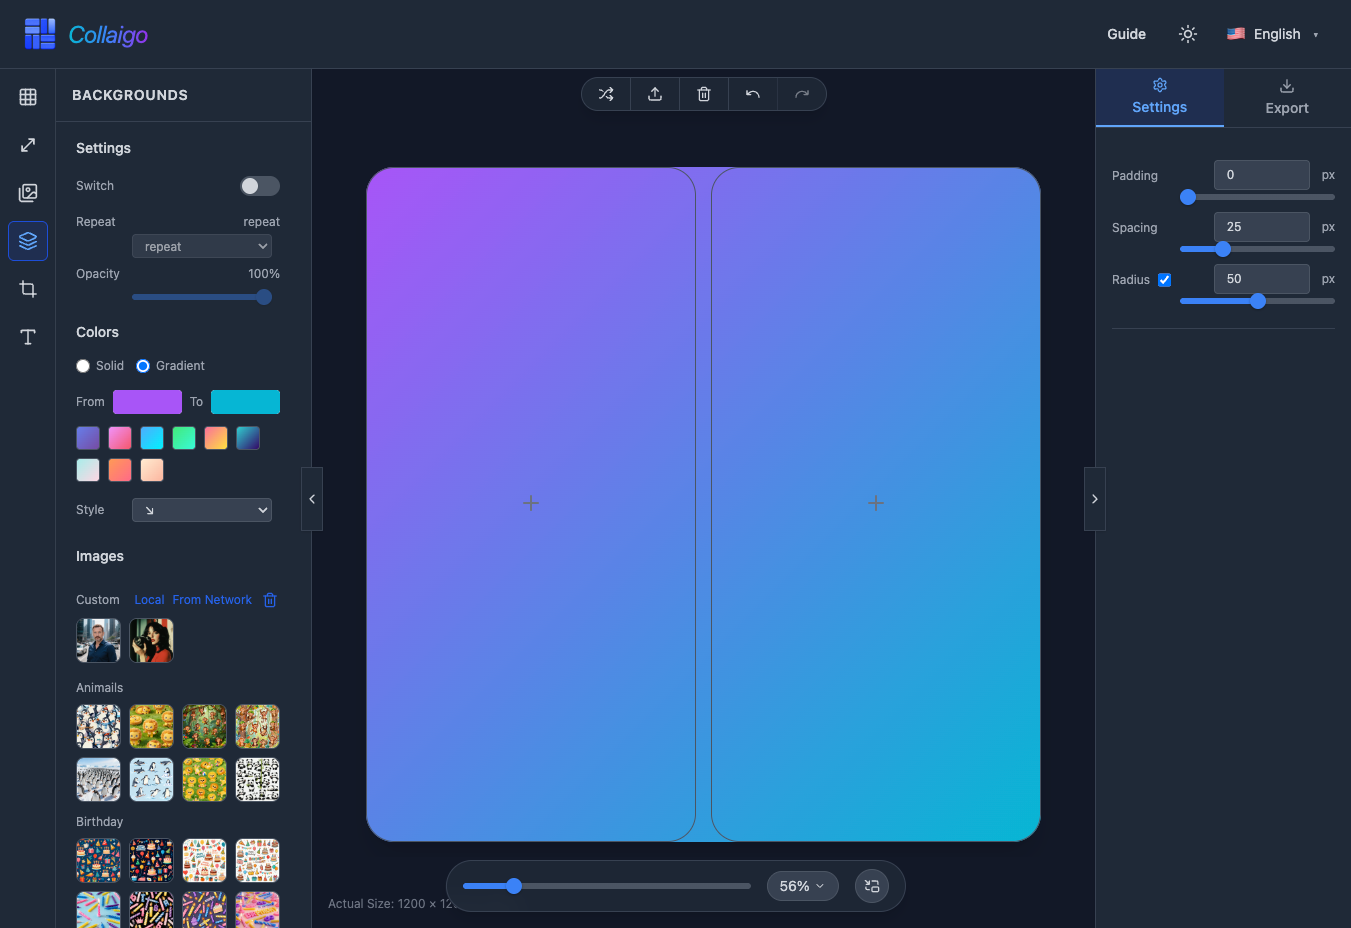This screenshot has height=928, width=1351.
Task: Collapse the right settings panel
Action: tap(1095, 499)
